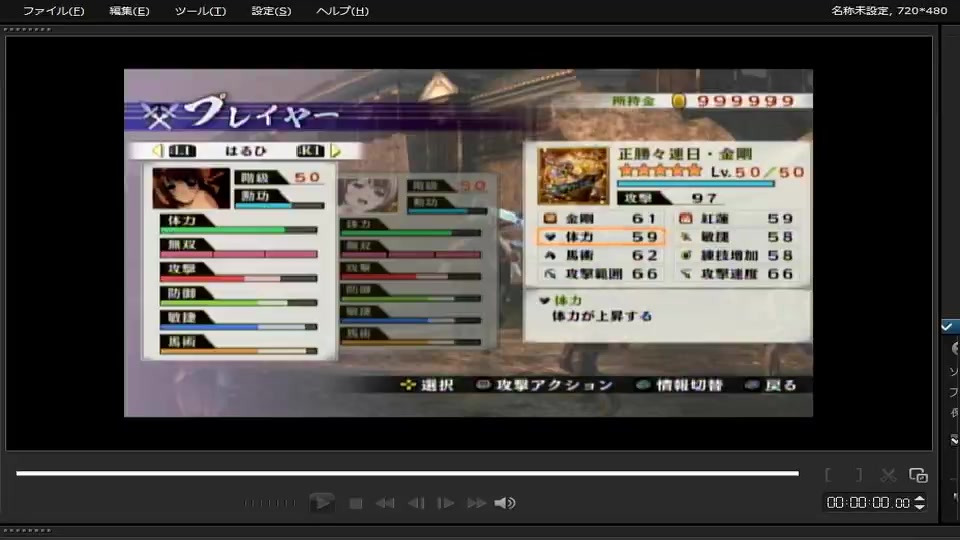Click the white preview scrubber bar
960x540 pixels.
407,473
